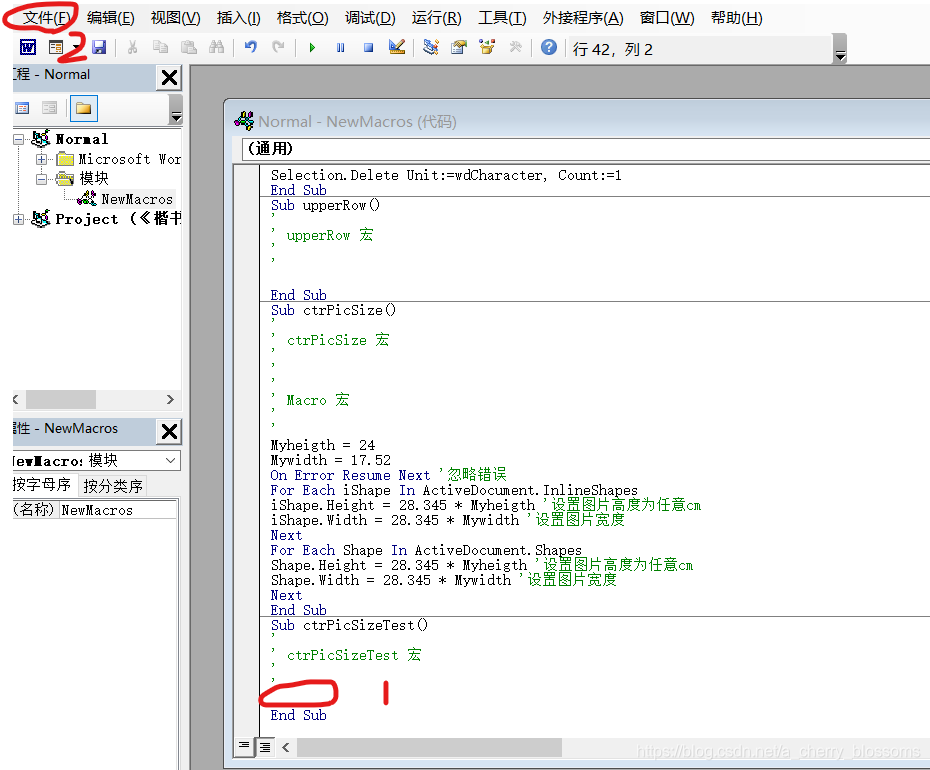Close the project explorer pane
Screen dimensions: 930x770
click(169, 77)
